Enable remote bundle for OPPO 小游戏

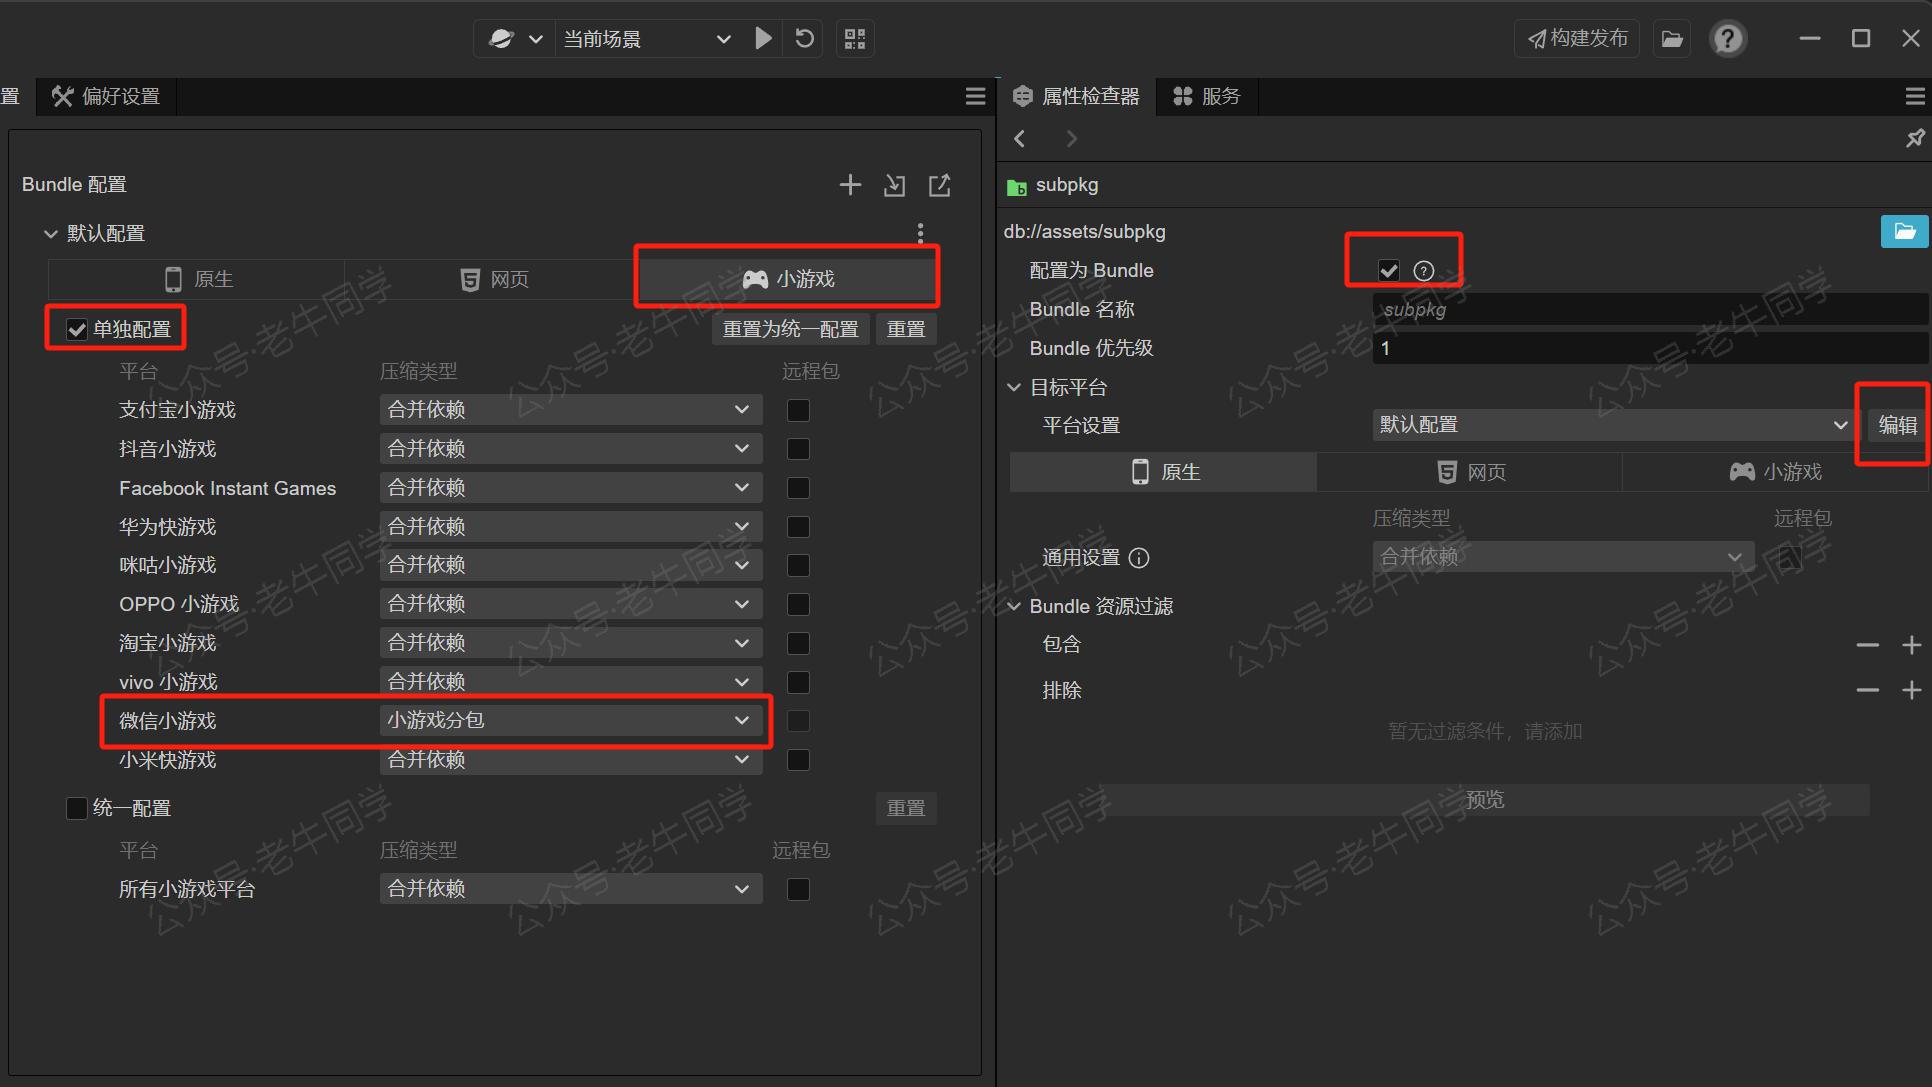(x=798, y=604)
